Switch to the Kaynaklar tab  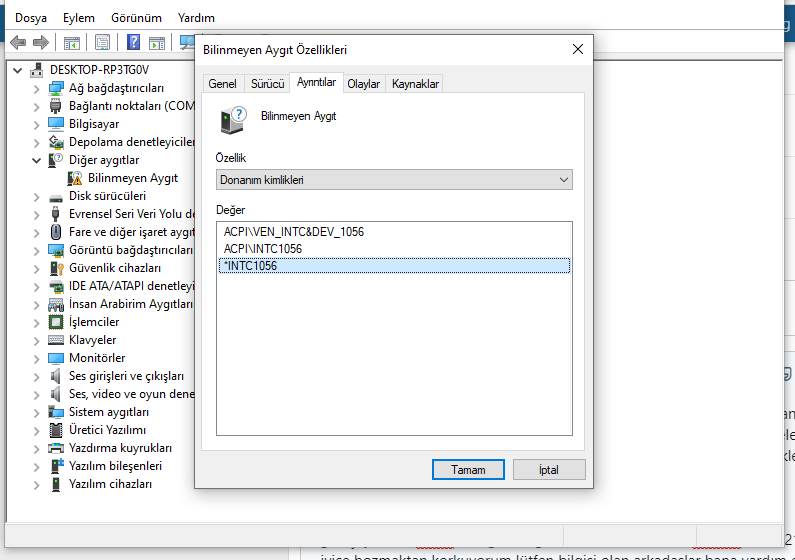(415, 84)
